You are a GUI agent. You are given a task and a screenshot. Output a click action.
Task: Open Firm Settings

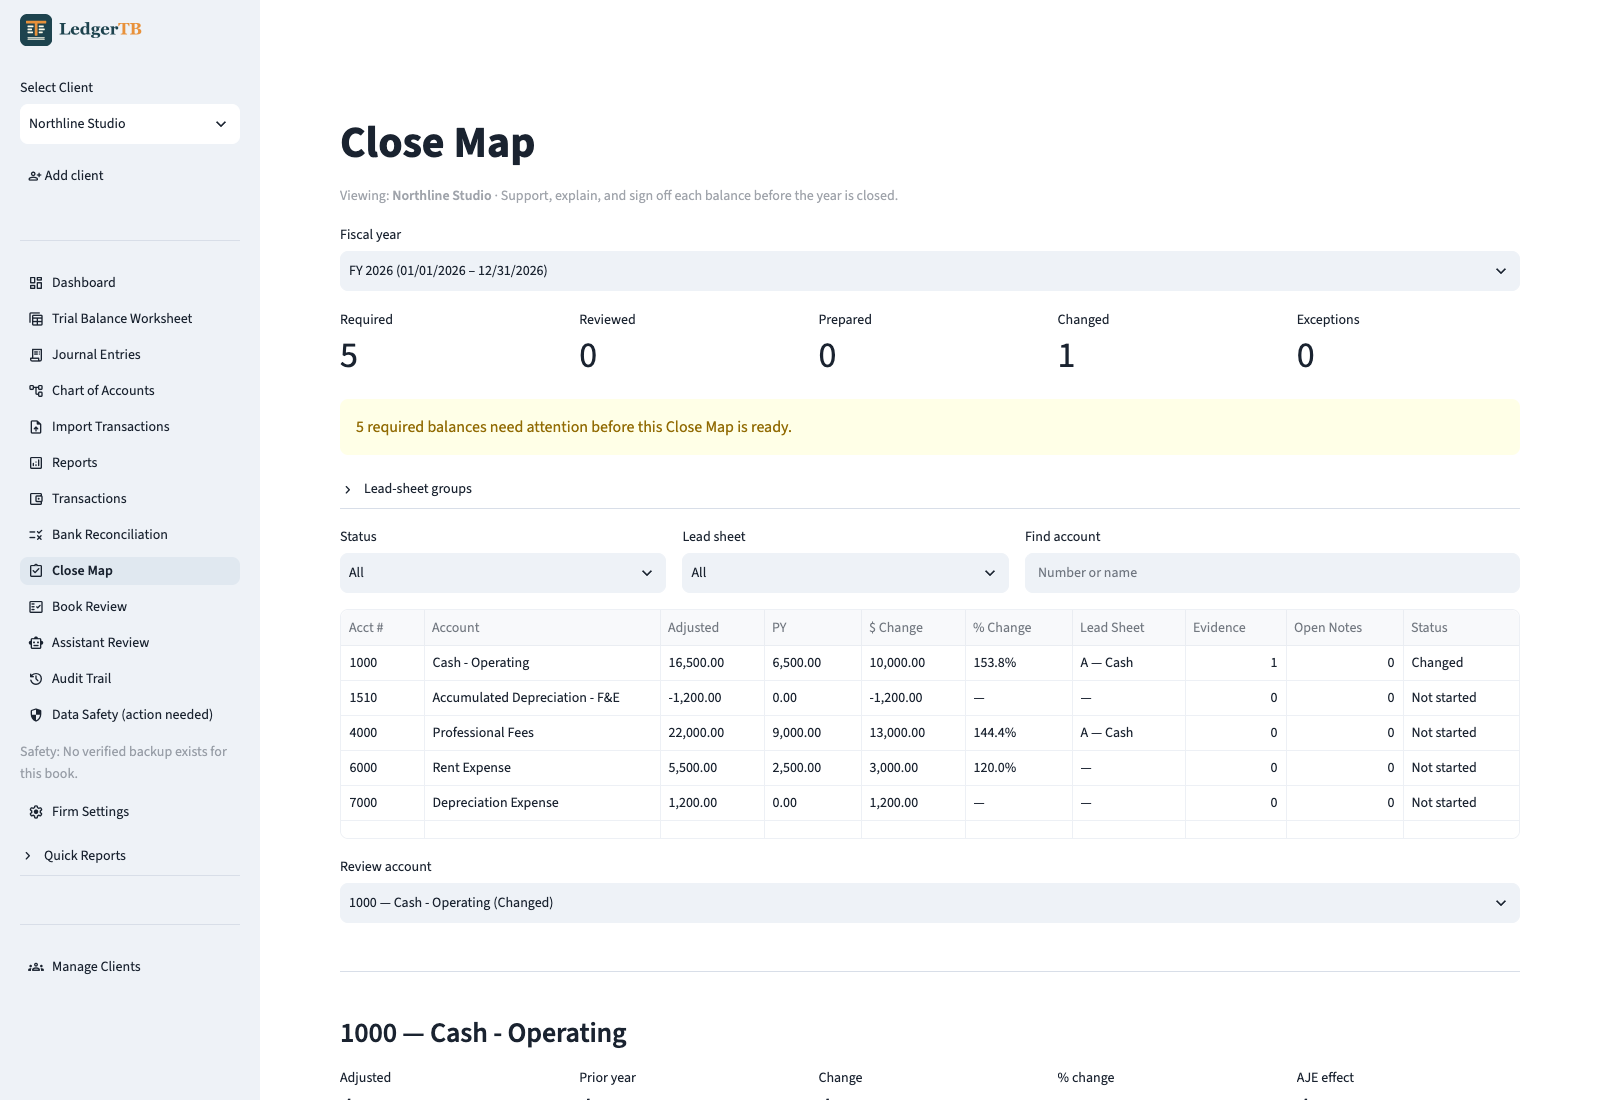130,812
